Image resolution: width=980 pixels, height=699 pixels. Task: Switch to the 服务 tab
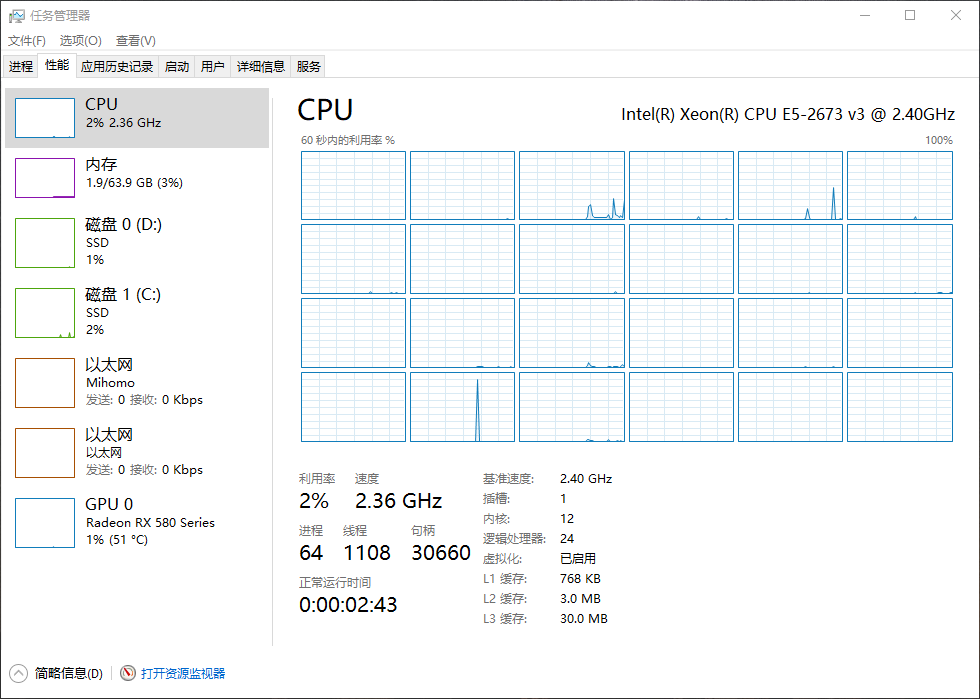coord(309,67)
